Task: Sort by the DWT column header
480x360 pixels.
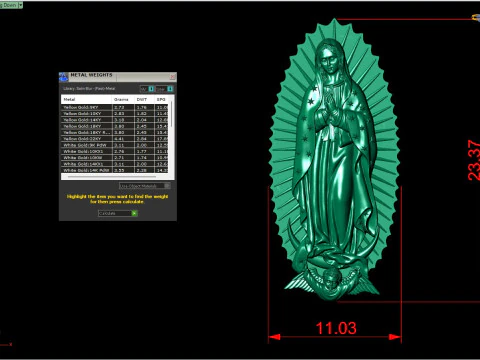Action: pos(144,99)
